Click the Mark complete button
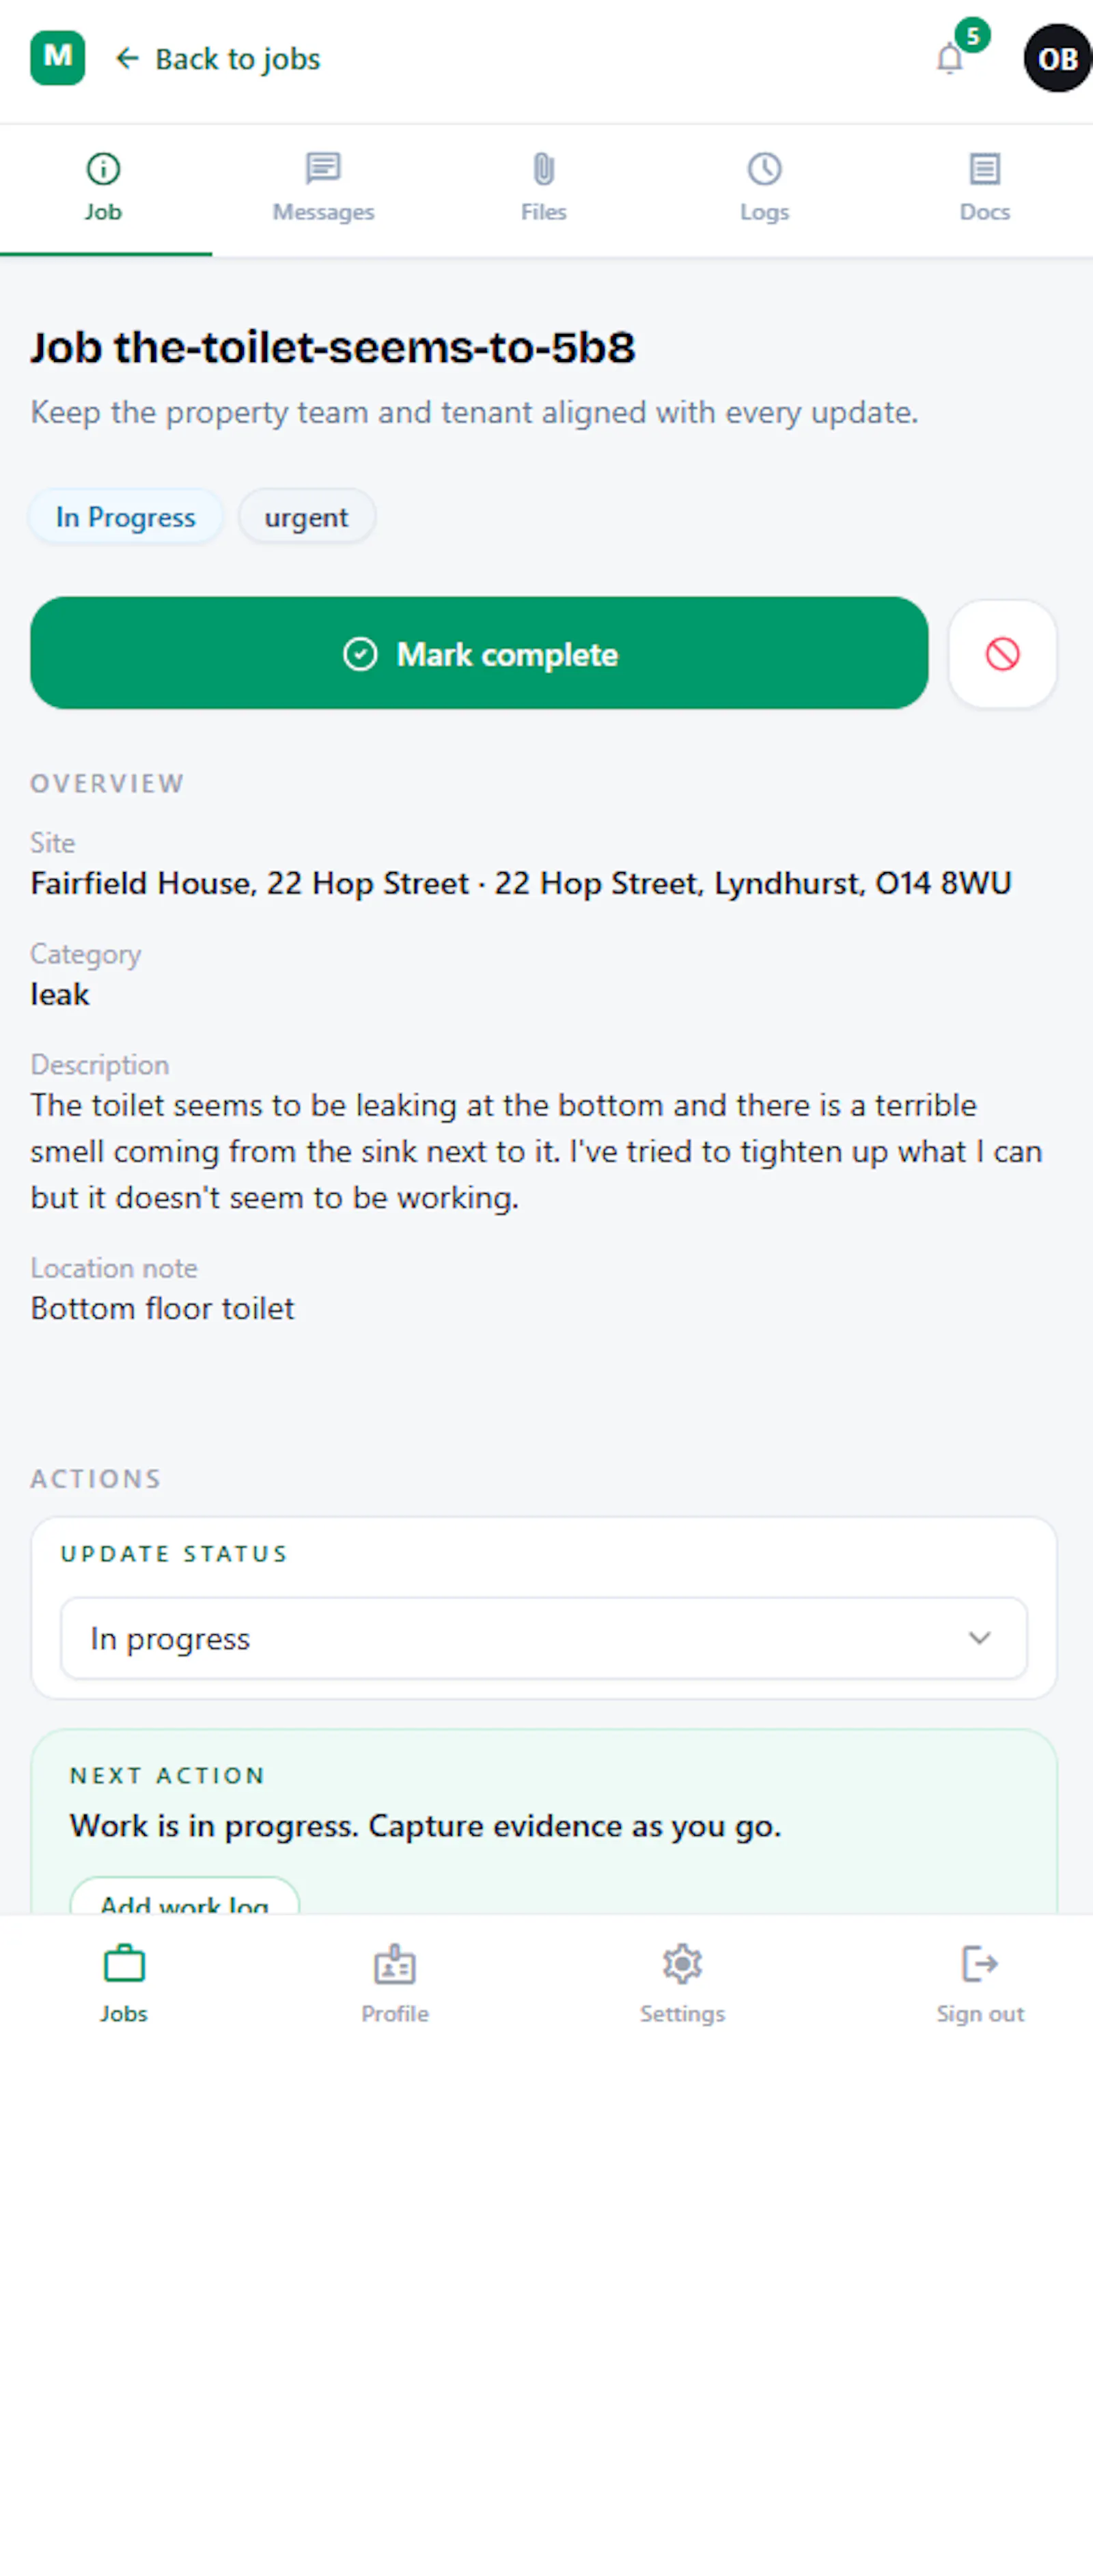 coord(479,654)
